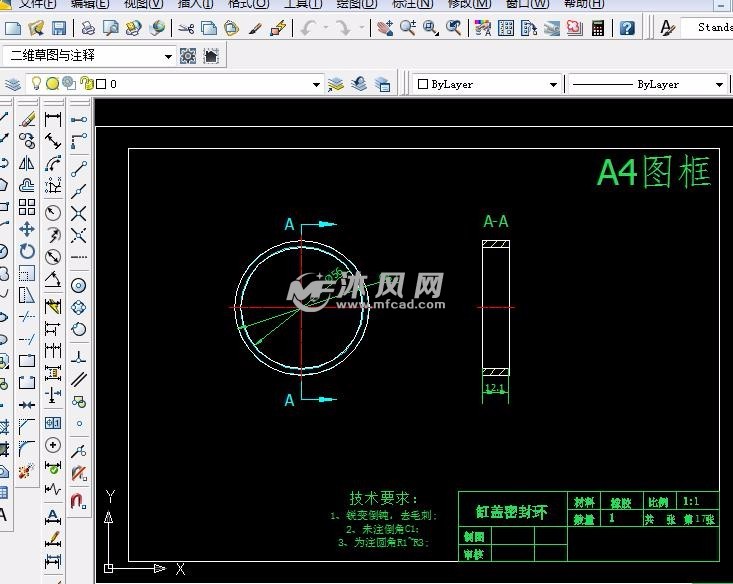Click the Save floppy disk icon

point(59,28)
